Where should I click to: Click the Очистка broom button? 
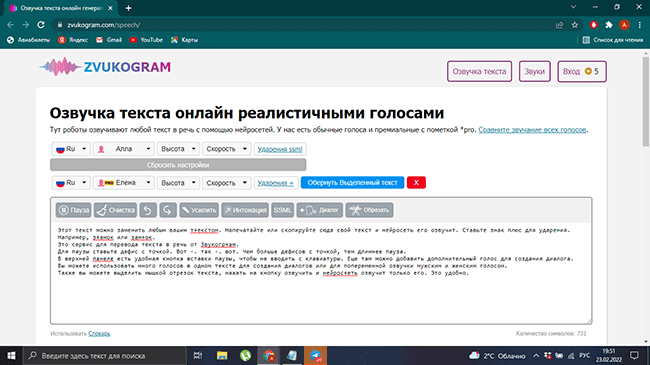[115, 210]
